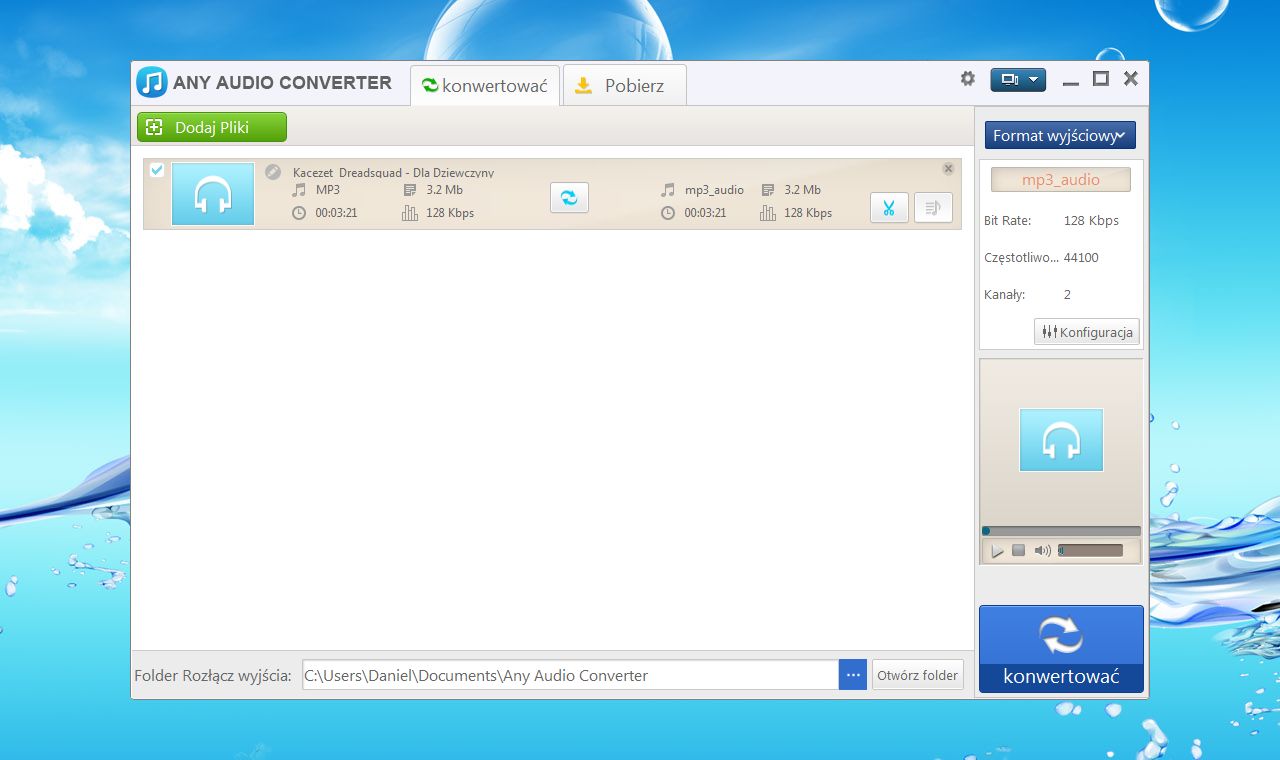Adjust the volume slider
This screenshot has height=760, width=1280.
pos(1090,550)
